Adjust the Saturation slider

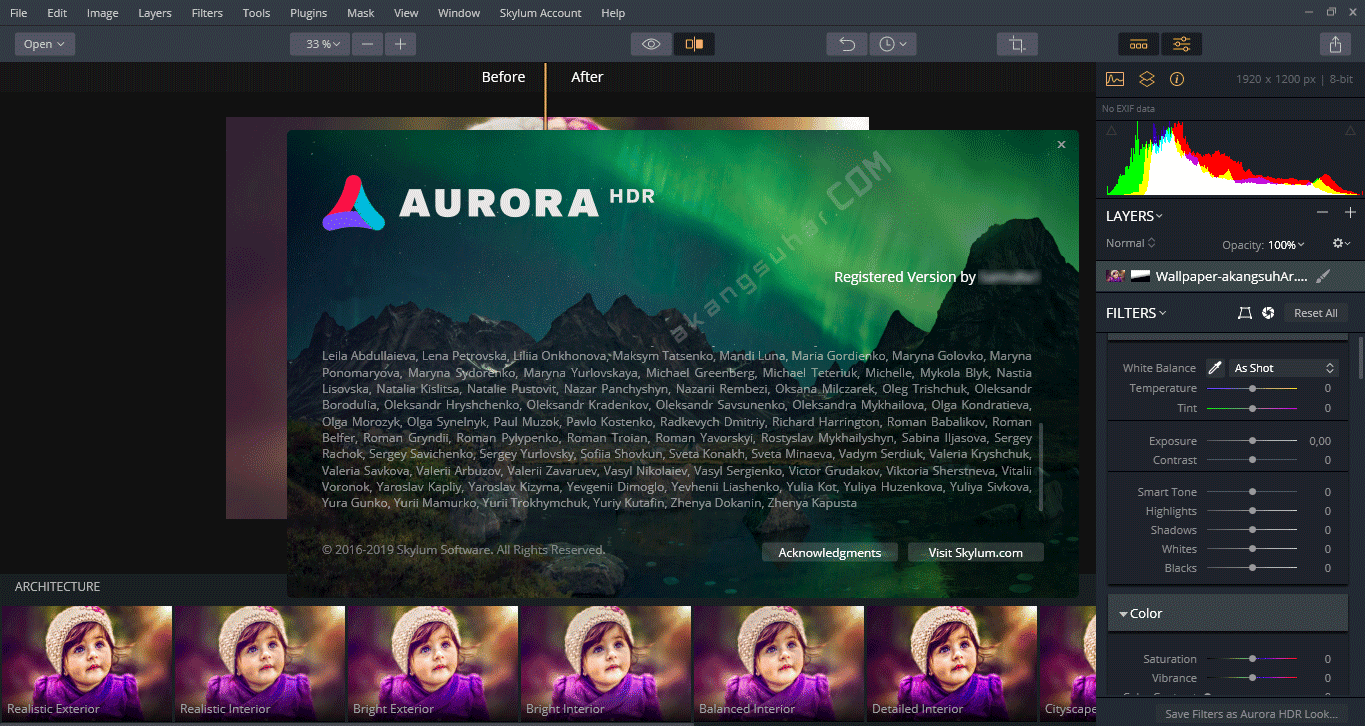tap(1252, 659)
